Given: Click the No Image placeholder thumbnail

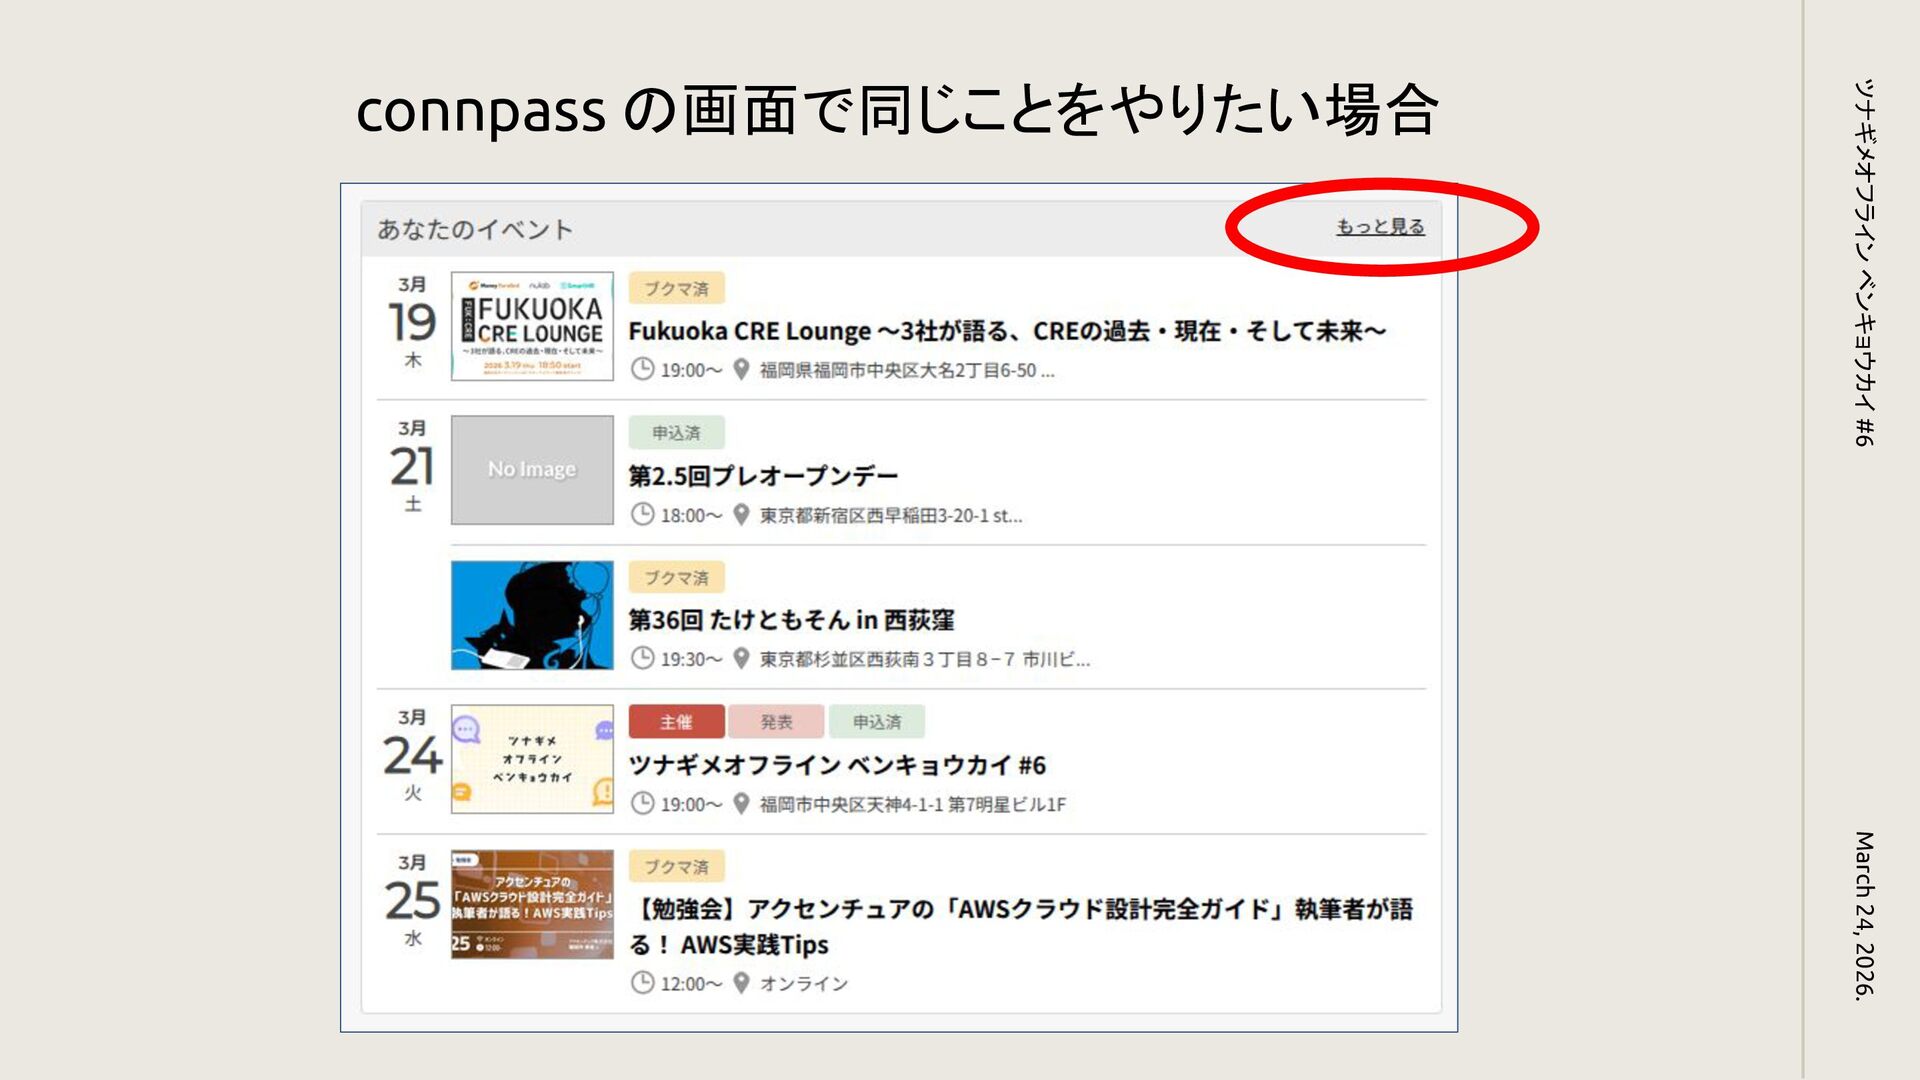Looking at the screenshot, I should 532,470.
